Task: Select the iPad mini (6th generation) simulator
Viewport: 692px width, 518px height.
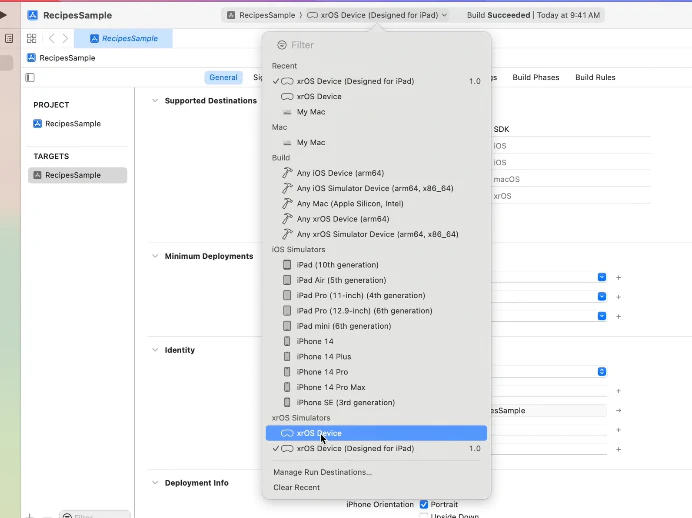Action: pos(376,326)
